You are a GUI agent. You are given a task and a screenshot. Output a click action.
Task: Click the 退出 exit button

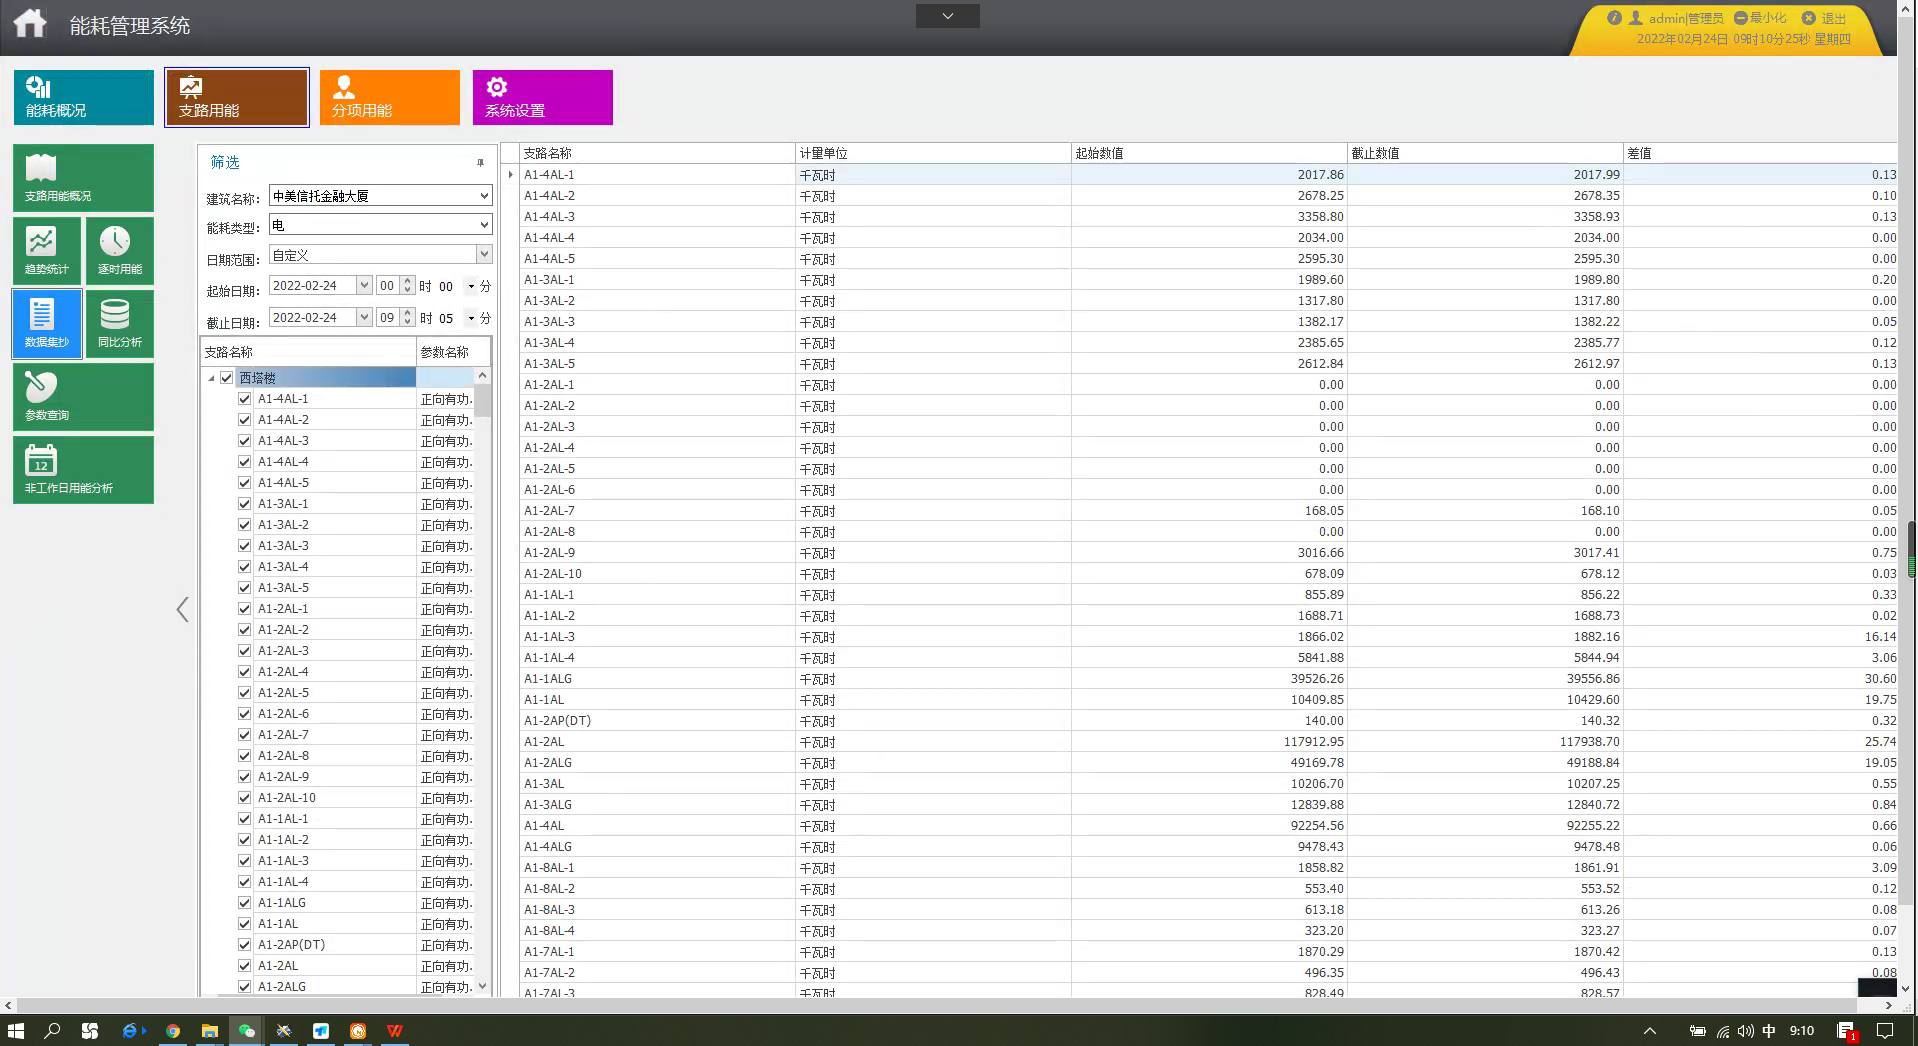pos(1824,18)
